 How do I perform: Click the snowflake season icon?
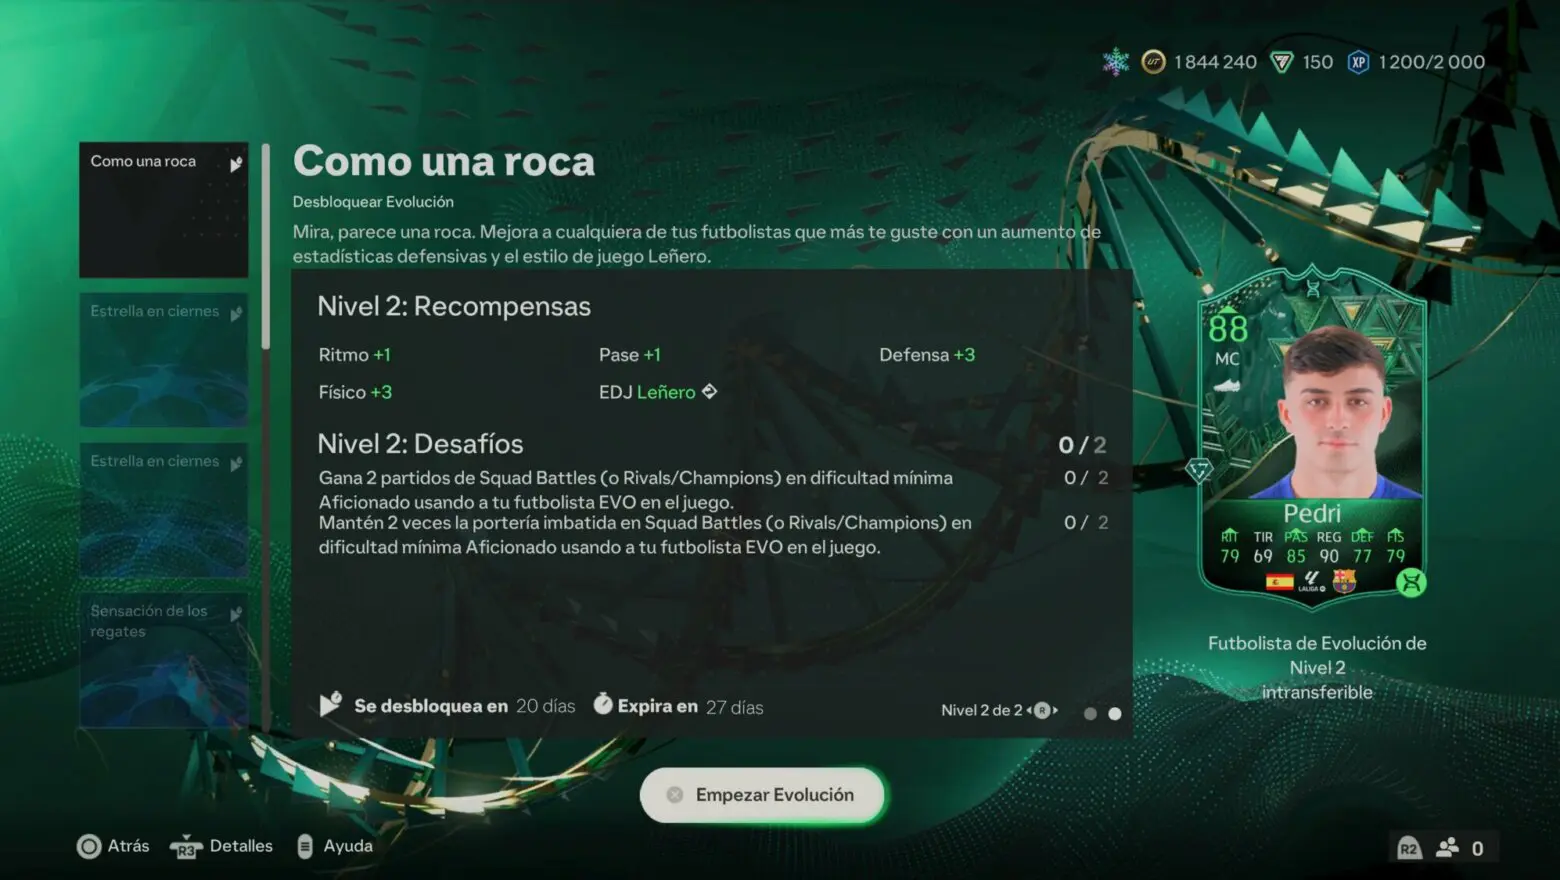click(1115, 62)
